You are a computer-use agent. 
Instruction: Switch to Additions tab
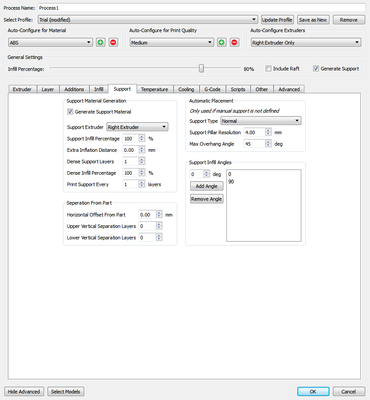(x=74, y=89)
